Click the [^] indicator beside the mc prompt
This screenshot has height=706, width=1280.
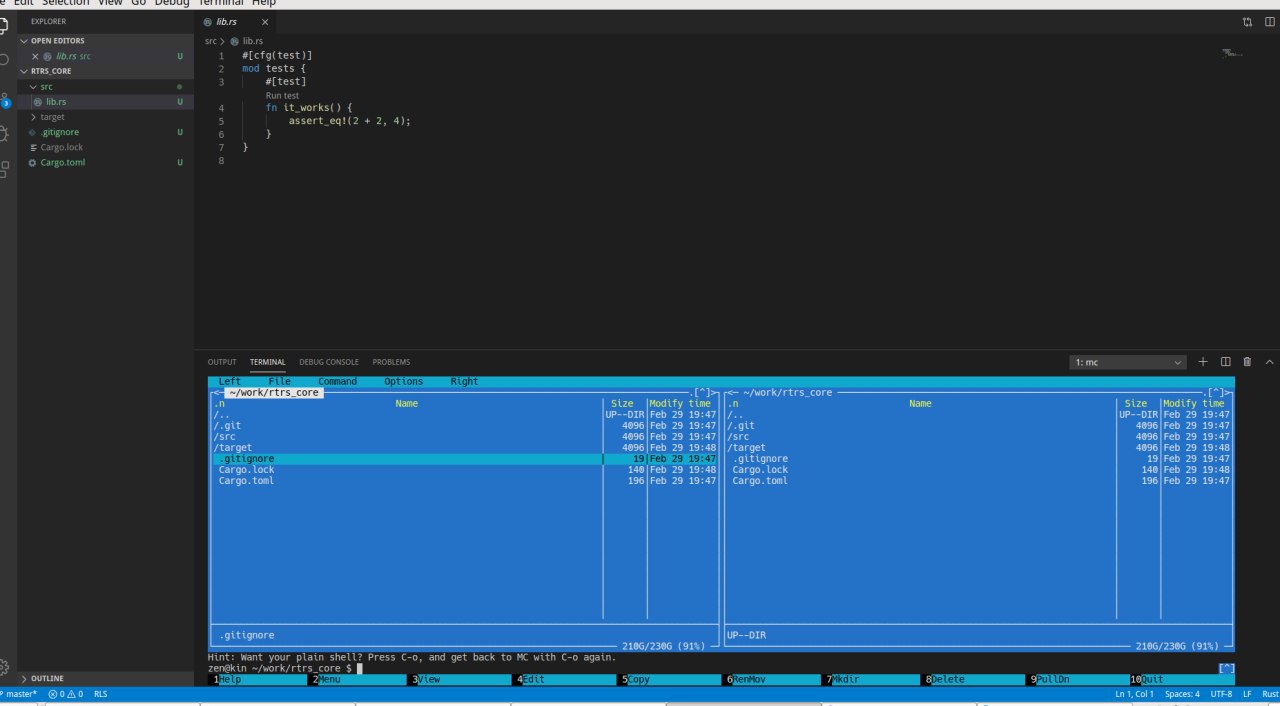click(x=1227, y=668)
